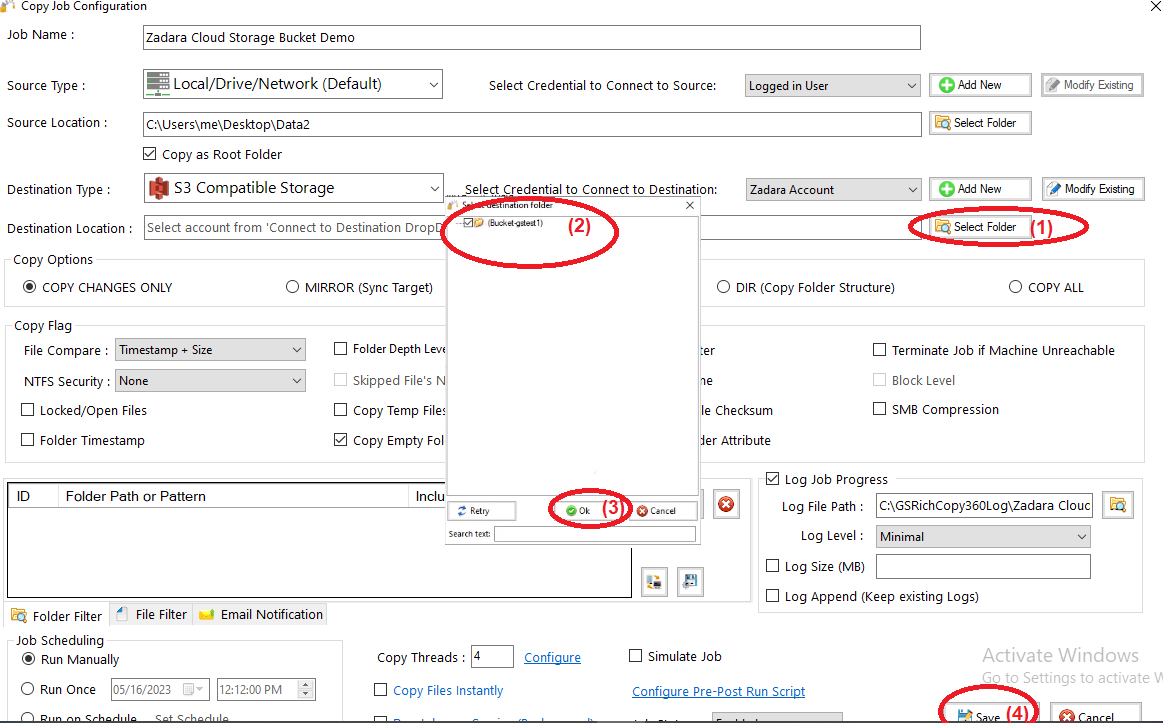This screenshot has height=723, width=1163.
Task: Browse for log file path folder icon
Action: click(x=1117, y=505)
